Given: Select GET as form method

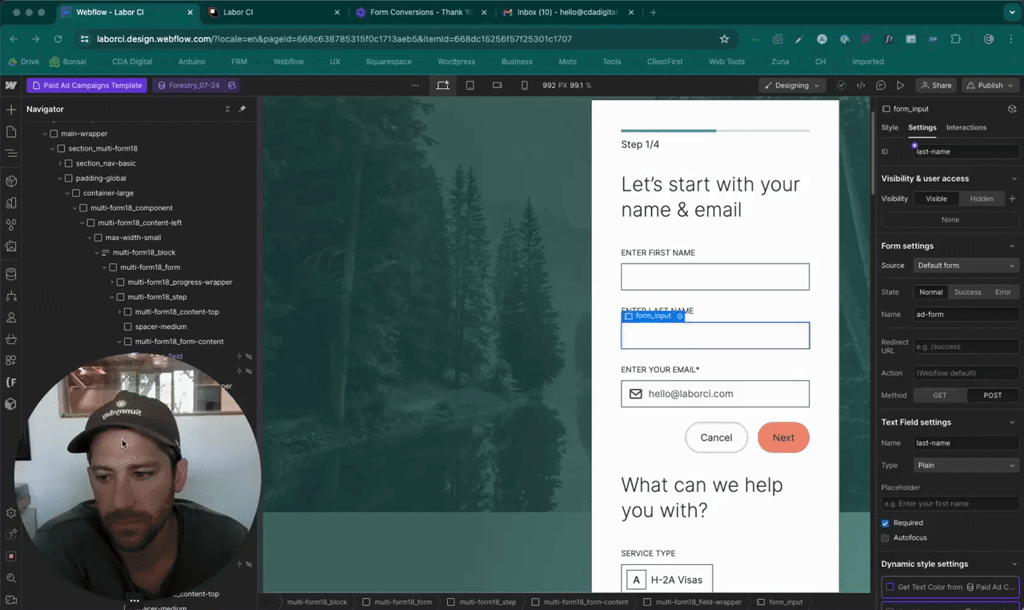Looking at the screenshot, I should (x=941, y=396).
